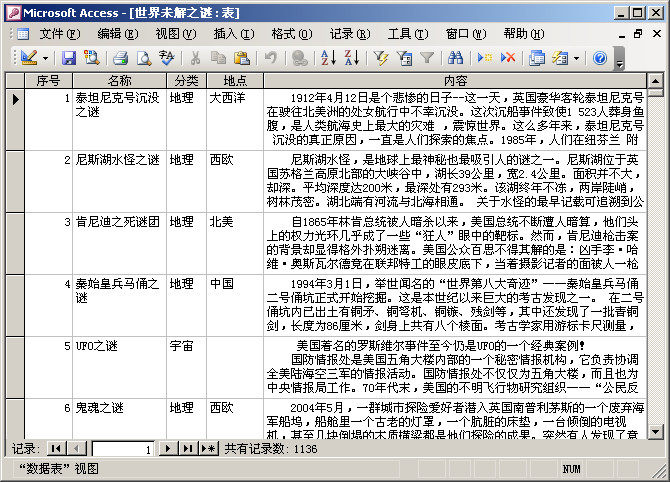Click the Insert Hyperlink globe icon

coord(300,58)
